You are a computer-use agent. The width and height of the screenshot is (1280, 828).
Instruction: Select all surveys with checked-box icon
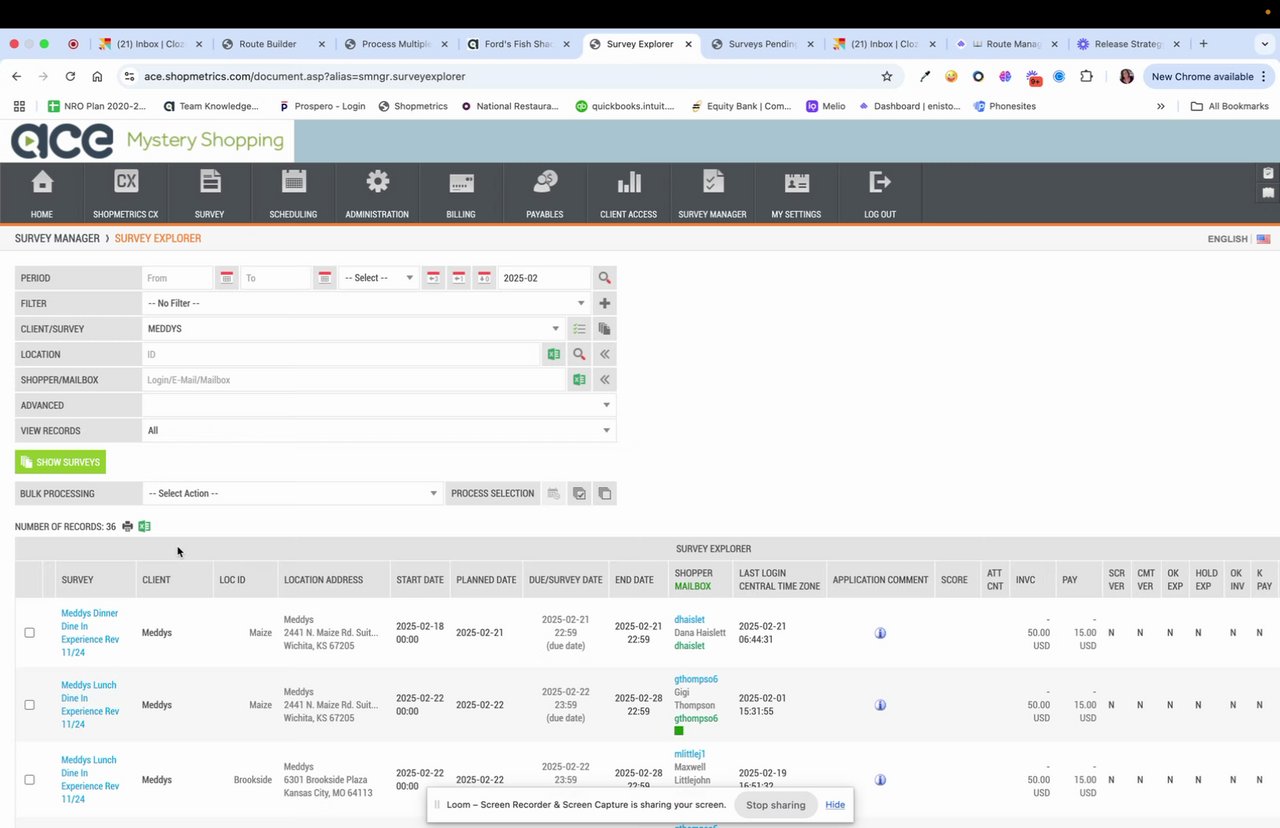coord(579,493)
